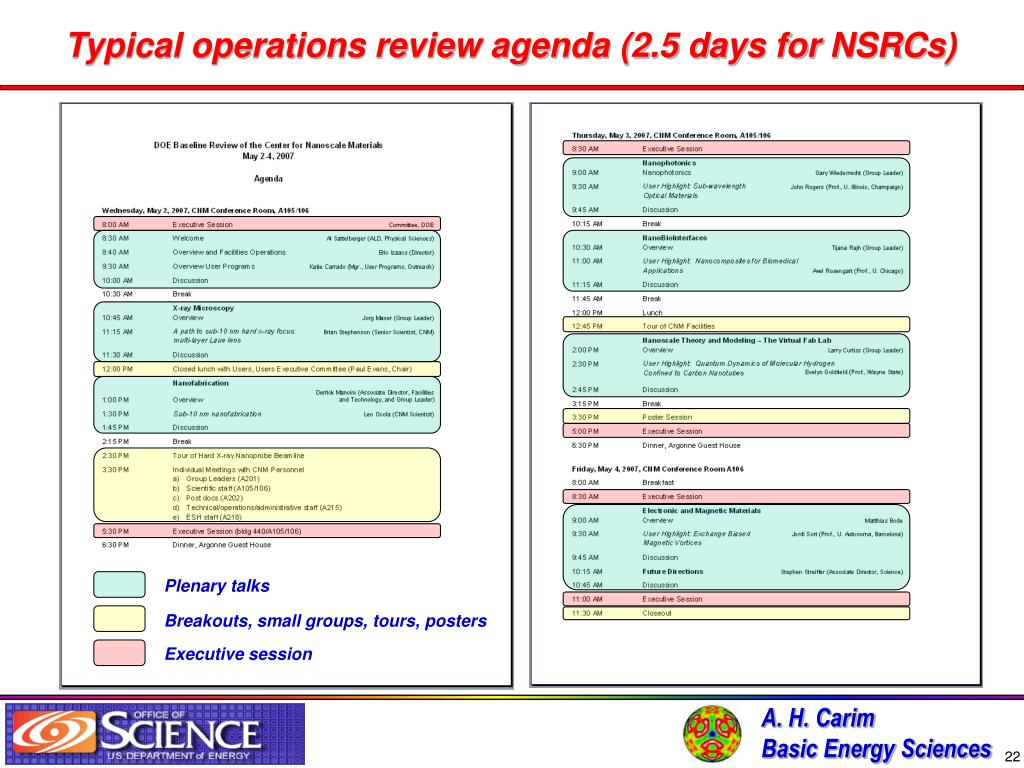Click the 'Thursday, May 3, 2007' day header
This screenshot has height=768, width=1024.
pos(671,135)
